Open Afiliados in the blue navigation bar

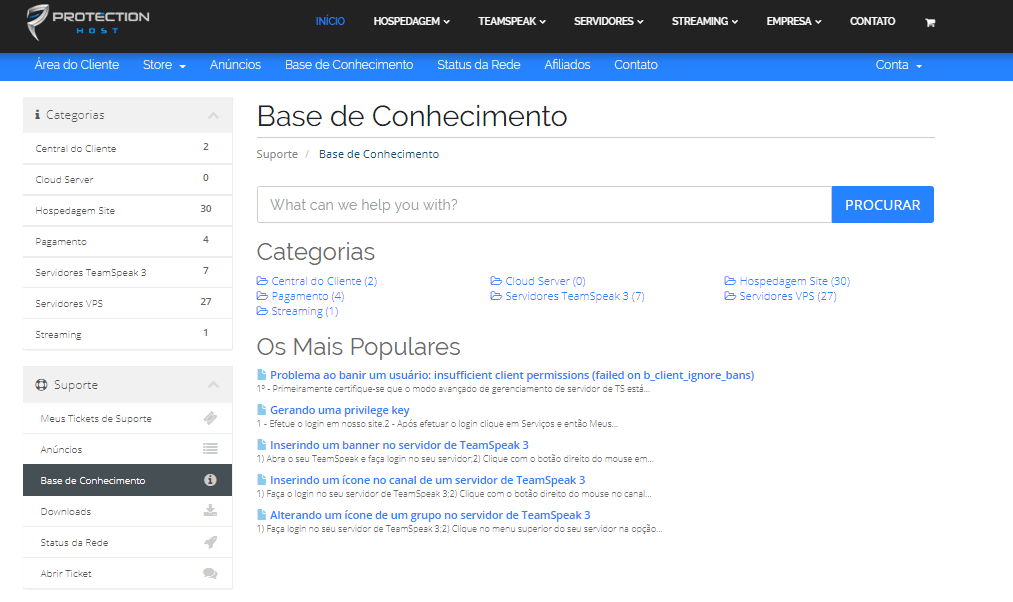pyautogui.click(x=567, y=65)
